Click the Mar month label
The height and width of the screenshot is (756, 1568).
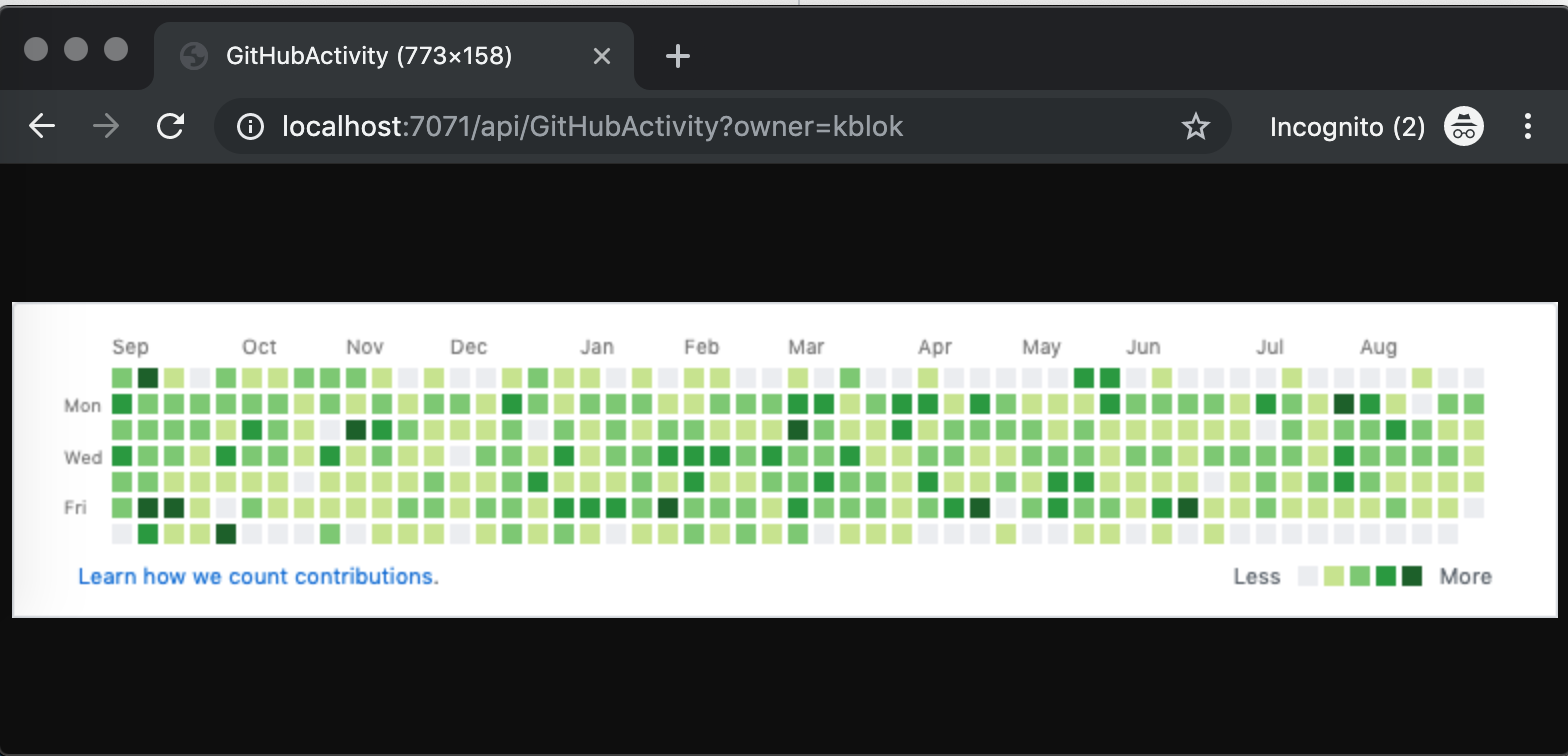[806, 347]
